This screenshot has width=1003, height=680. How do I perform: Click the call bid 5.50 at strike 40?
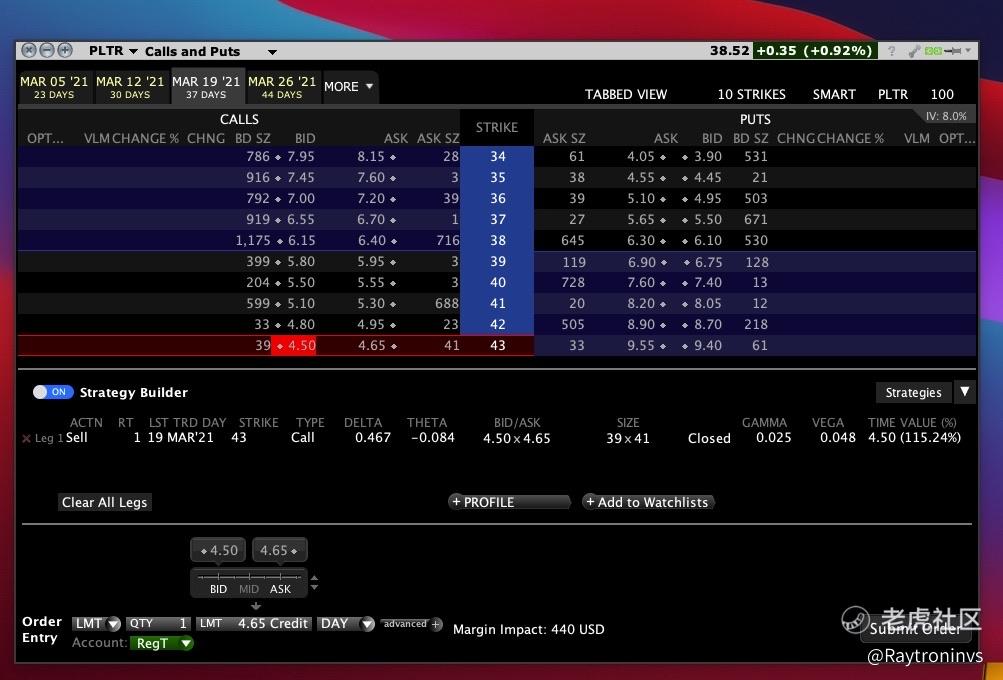tap(301, 283)
